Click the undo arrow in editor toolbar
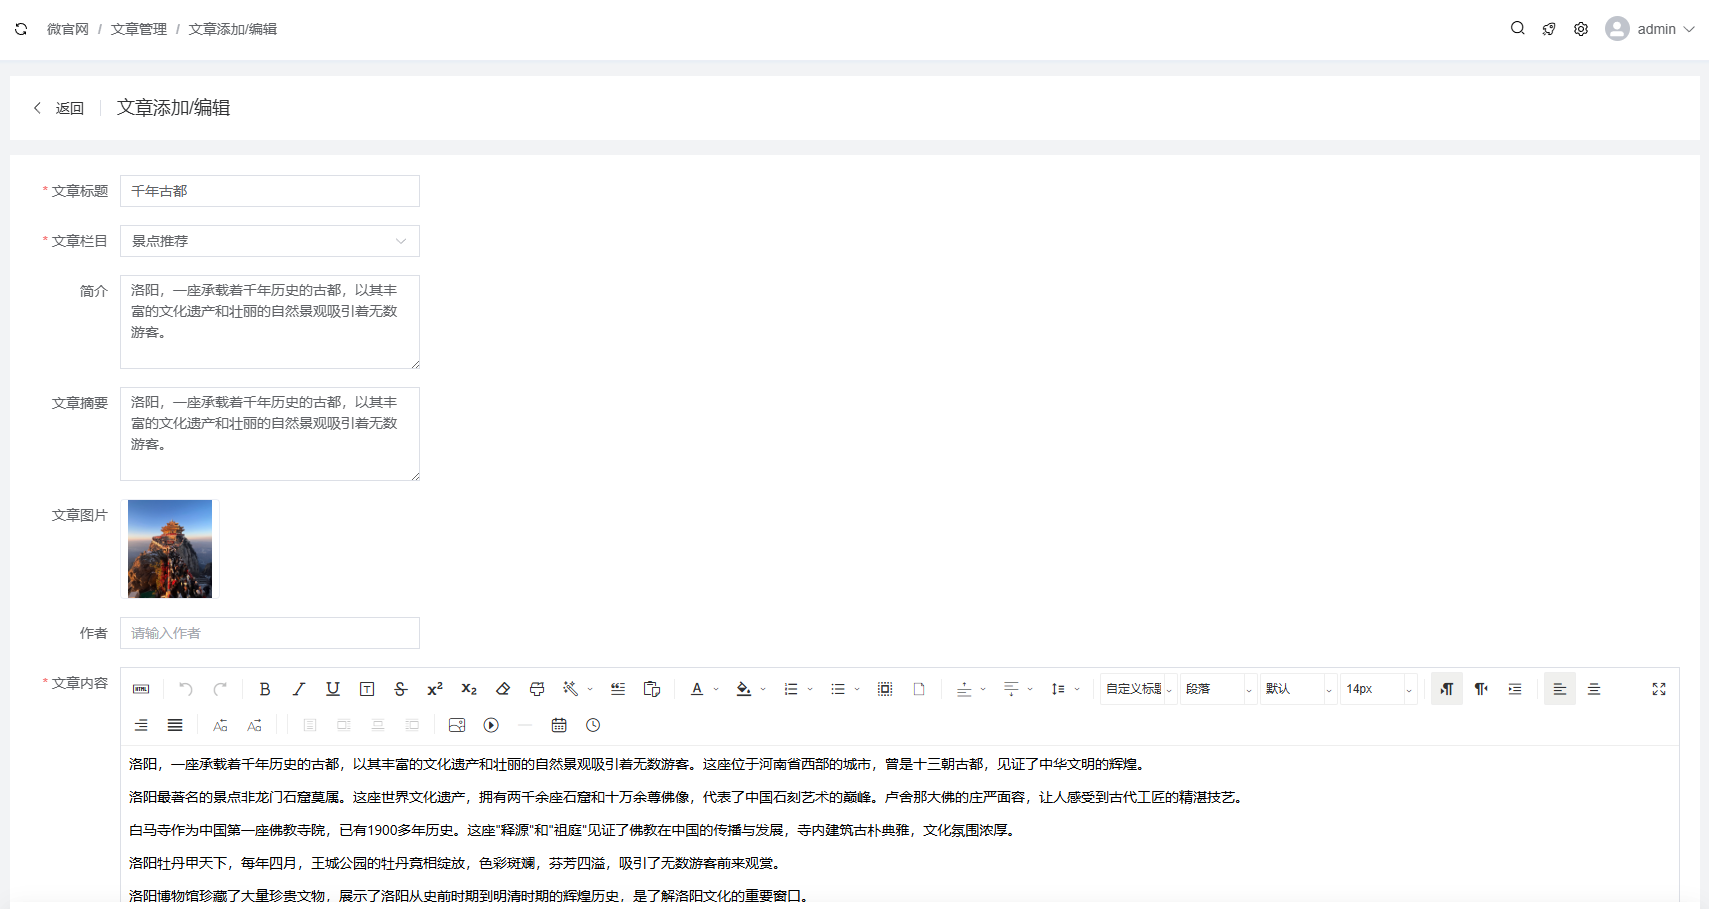This screenshot has height=909, width=1709. tap(186, 689)
